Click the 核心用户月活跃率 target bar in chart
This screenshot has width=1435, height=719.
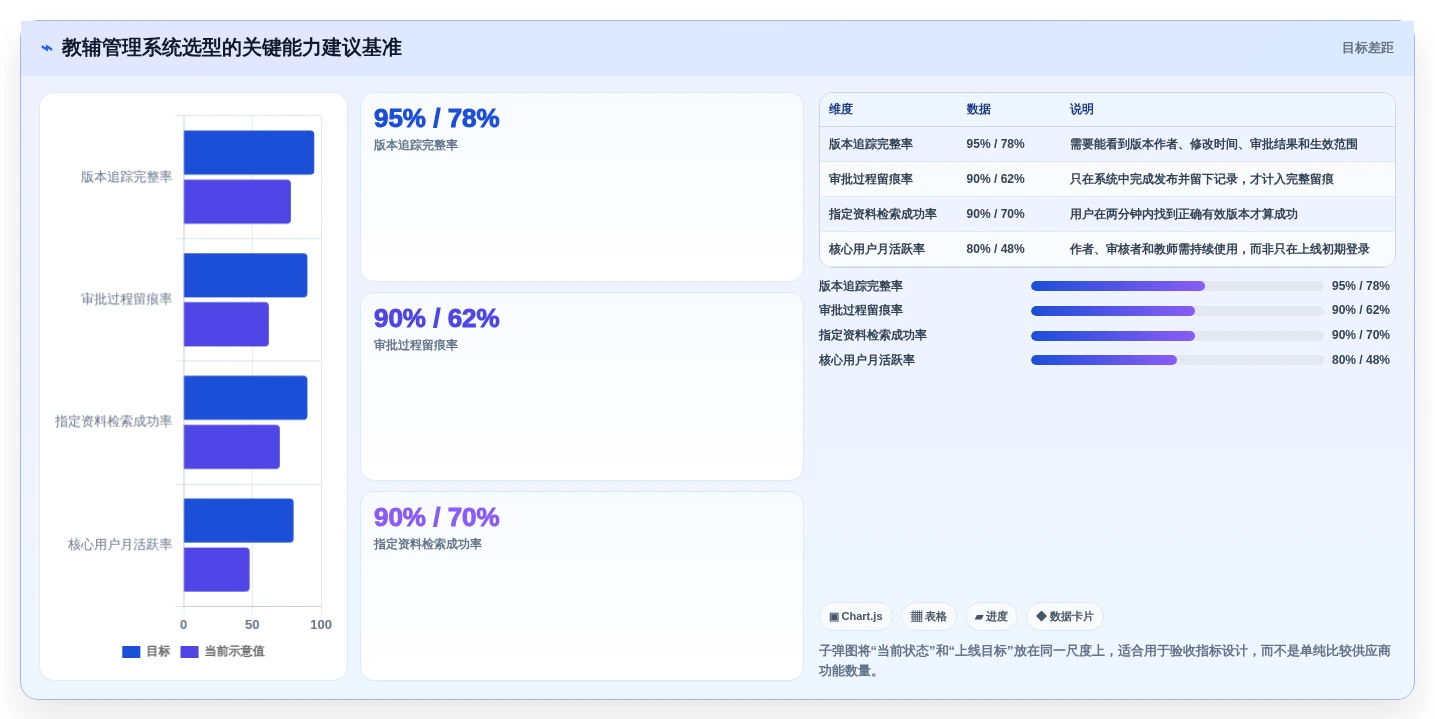point(239,521)
